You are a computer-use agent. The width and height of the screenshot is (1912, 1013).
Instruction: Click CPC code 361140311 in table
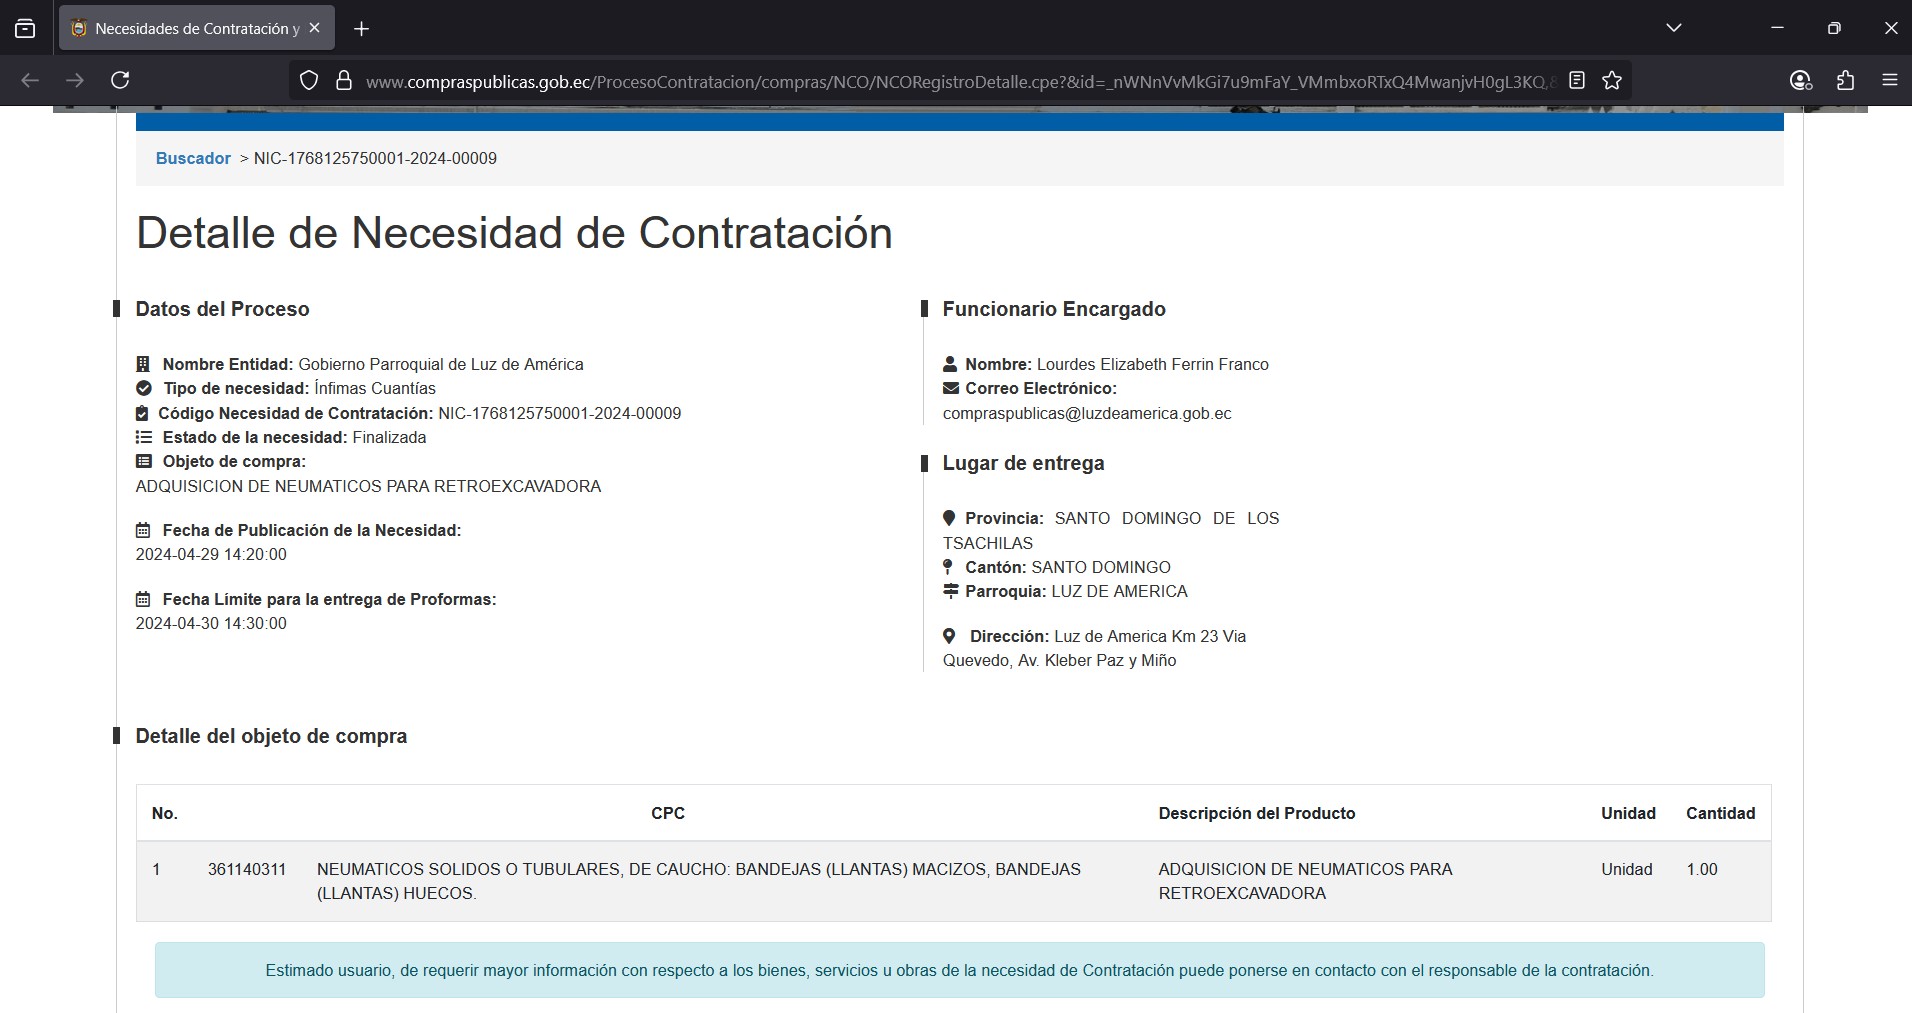pos(247,869)
